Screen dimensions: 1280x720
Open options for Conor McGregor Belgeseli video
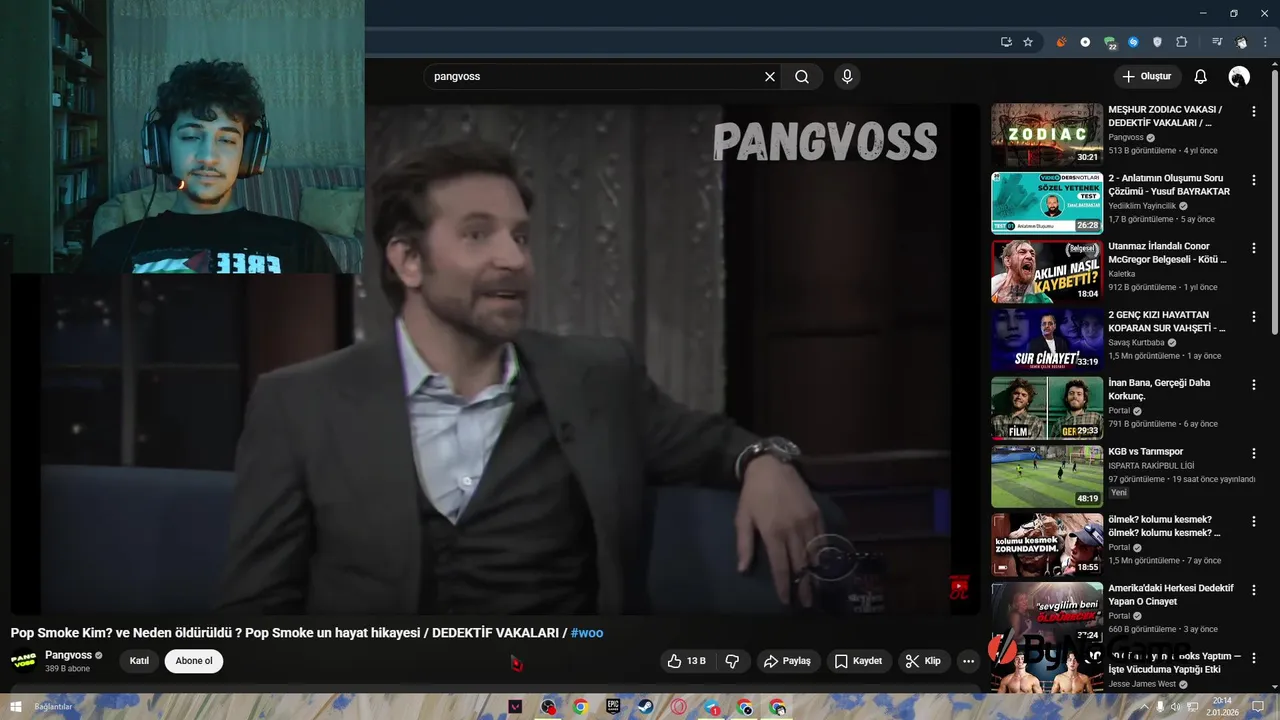tap(1254, 248)
